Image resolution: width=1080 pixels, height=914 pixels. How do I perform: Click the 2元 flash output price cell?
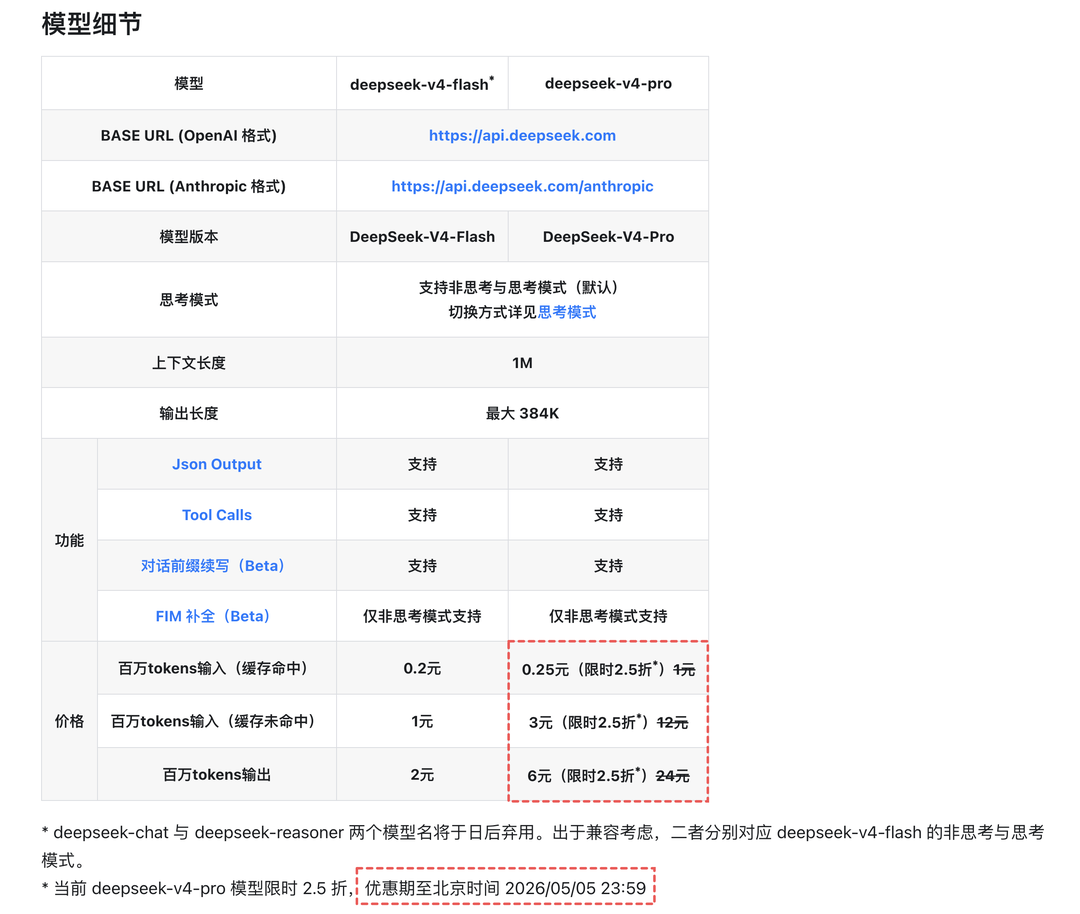(x=422, y=775)
